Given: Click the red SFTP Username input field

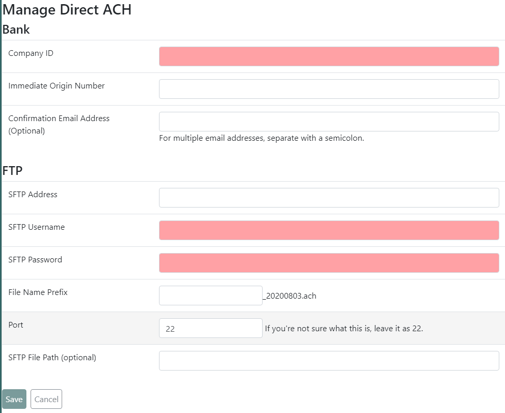Looking at the screenshot, I should [329, 230].
